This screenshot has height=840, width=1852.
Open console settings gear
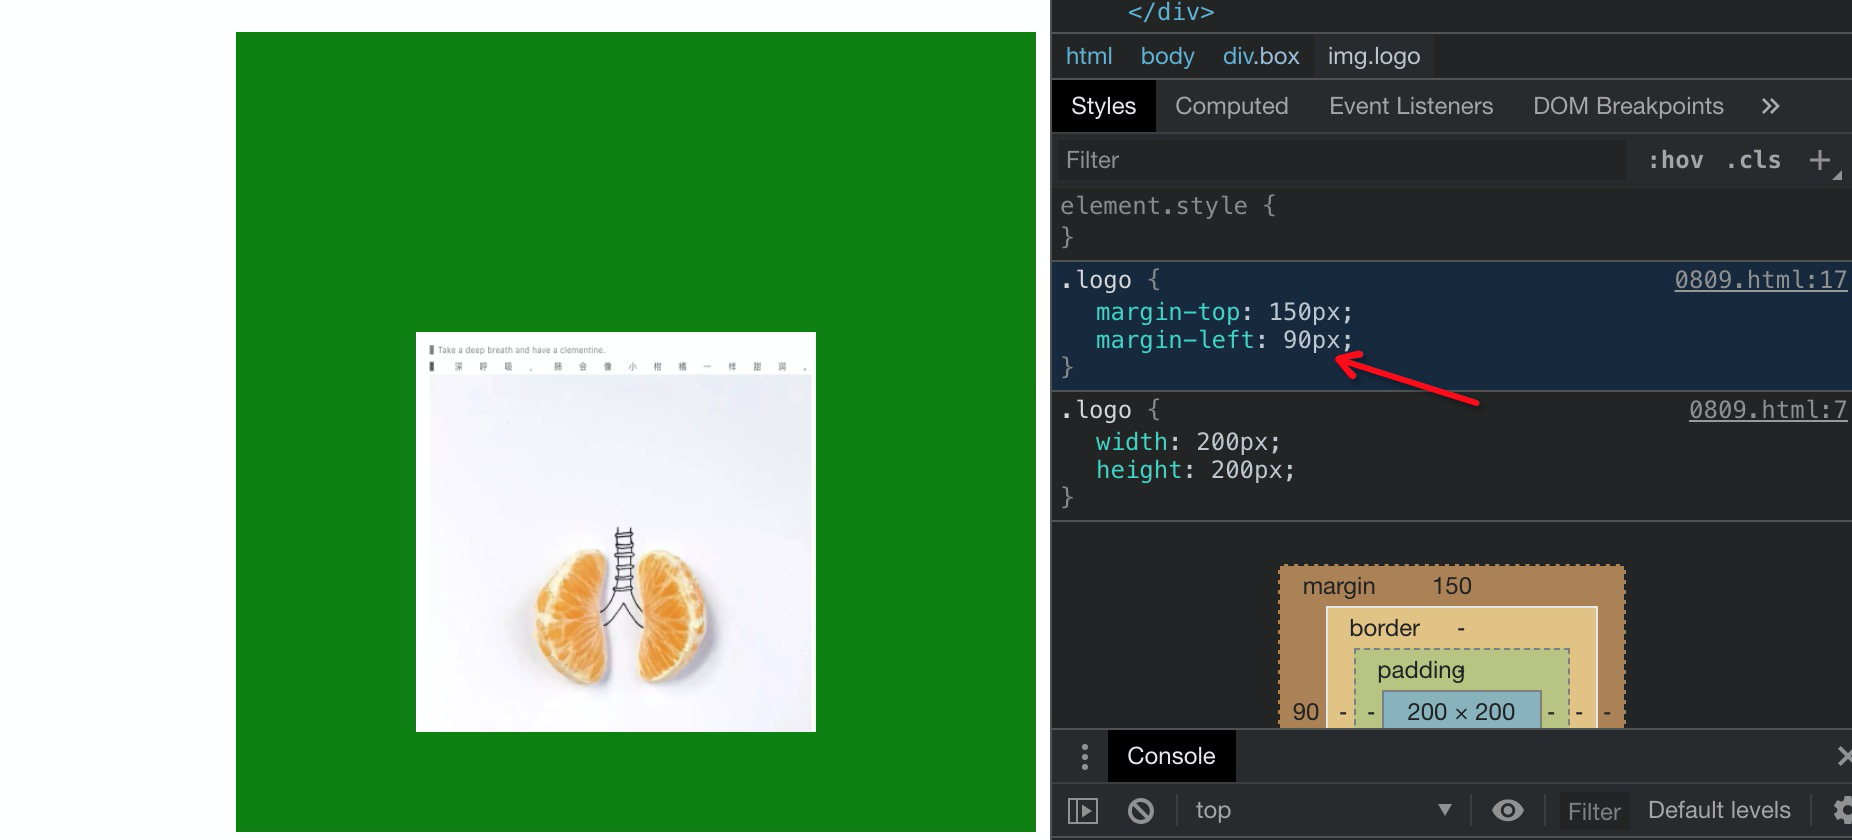point(1842,810)
